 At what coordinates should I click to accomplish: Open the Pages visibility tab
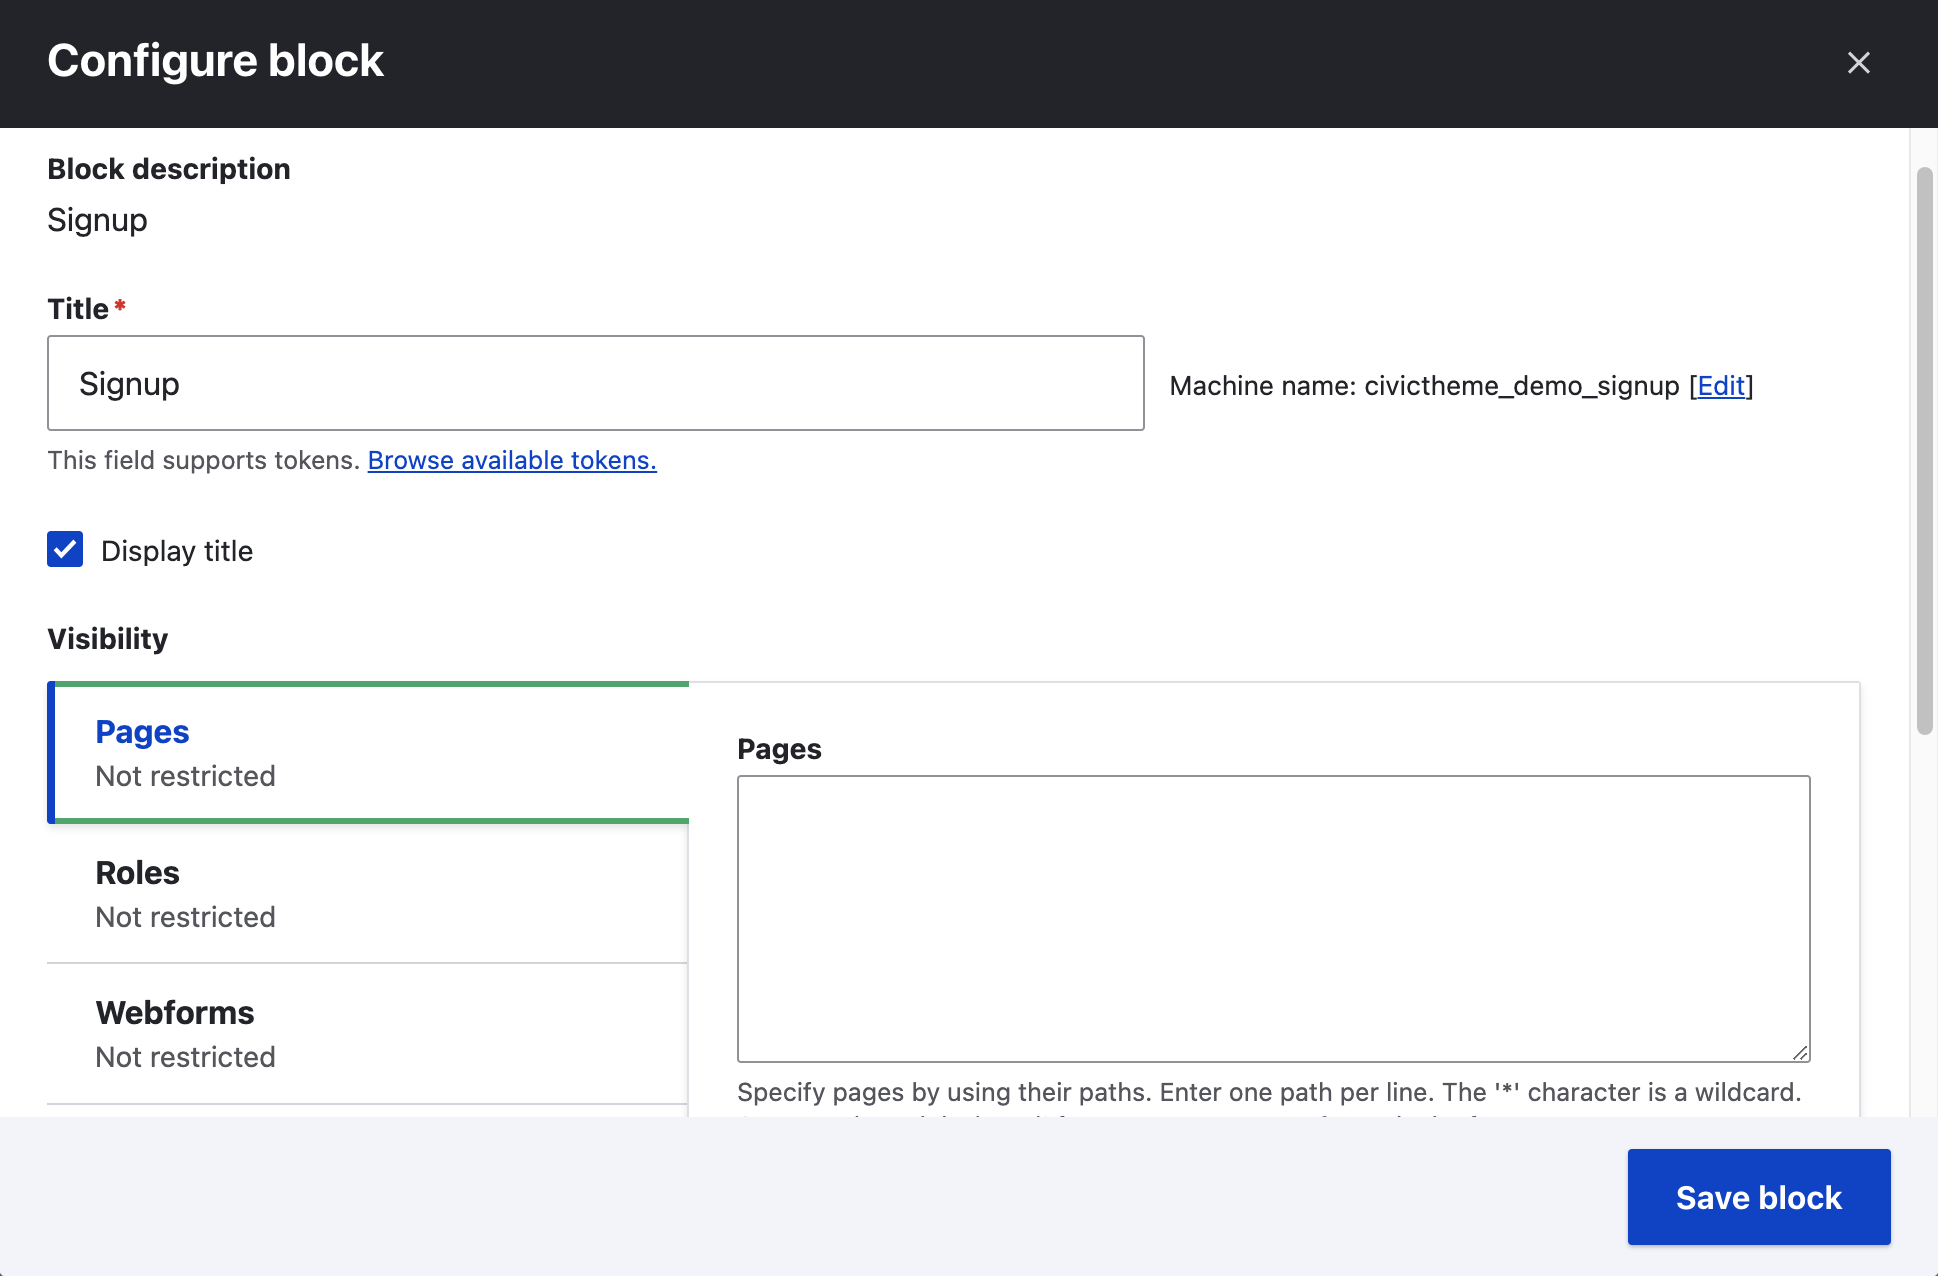(142, 732)
